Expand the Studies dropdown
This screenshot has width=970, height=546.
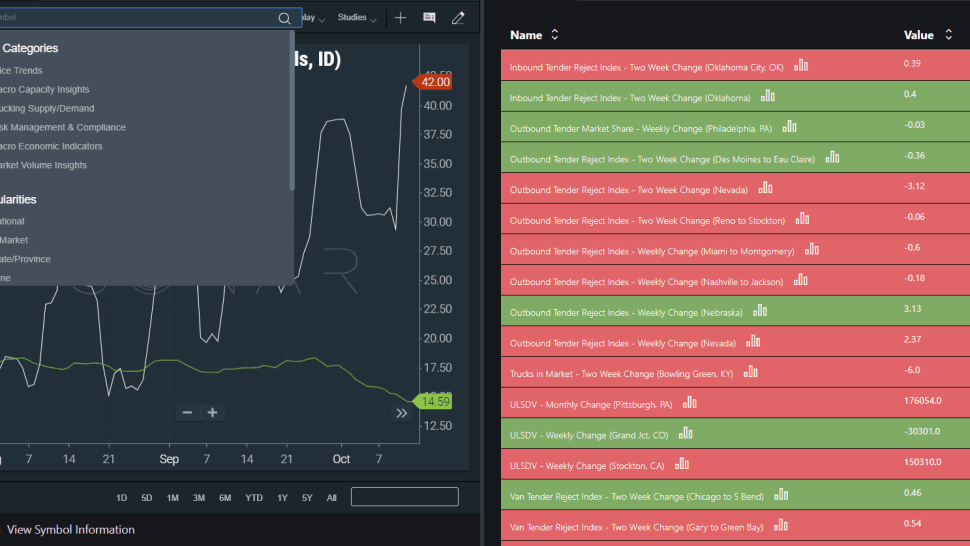pos(357,18)
